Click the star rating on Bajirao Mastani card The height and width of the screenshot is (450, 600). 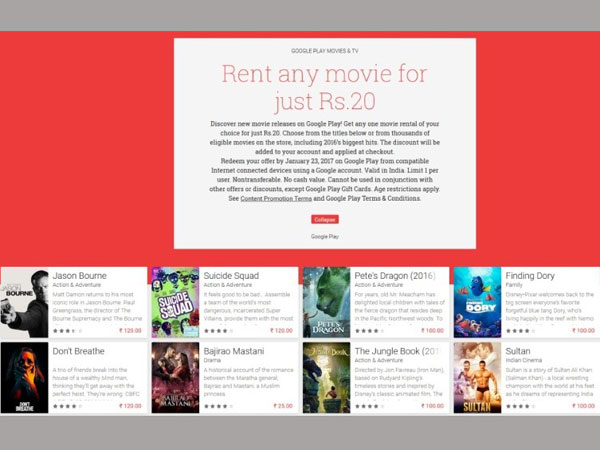pos(219,406)
